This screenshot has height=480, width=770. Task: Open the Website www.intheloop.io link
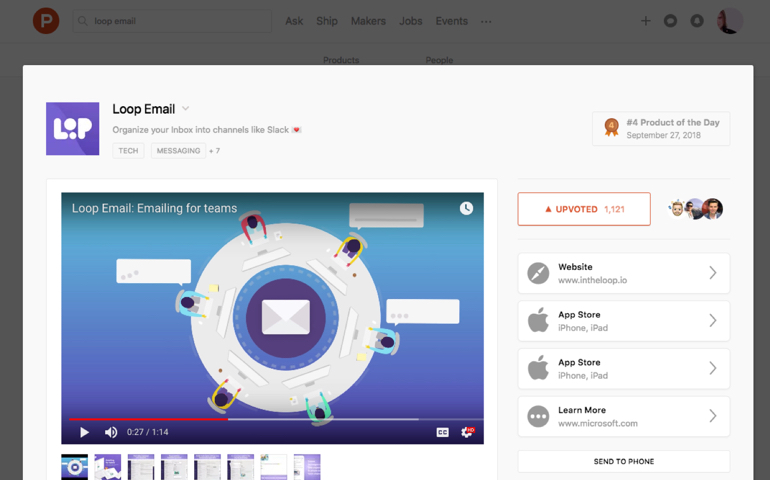pyautogui.click(x=624, y=273)
